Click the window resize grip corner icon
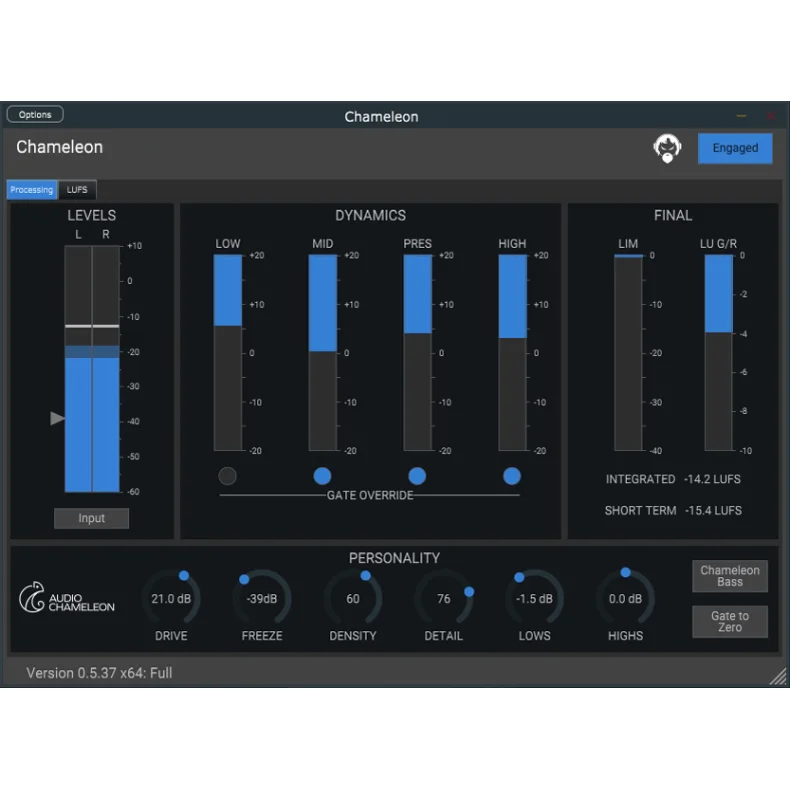This screenshot has width=790, height=790. tap(778, 676)
